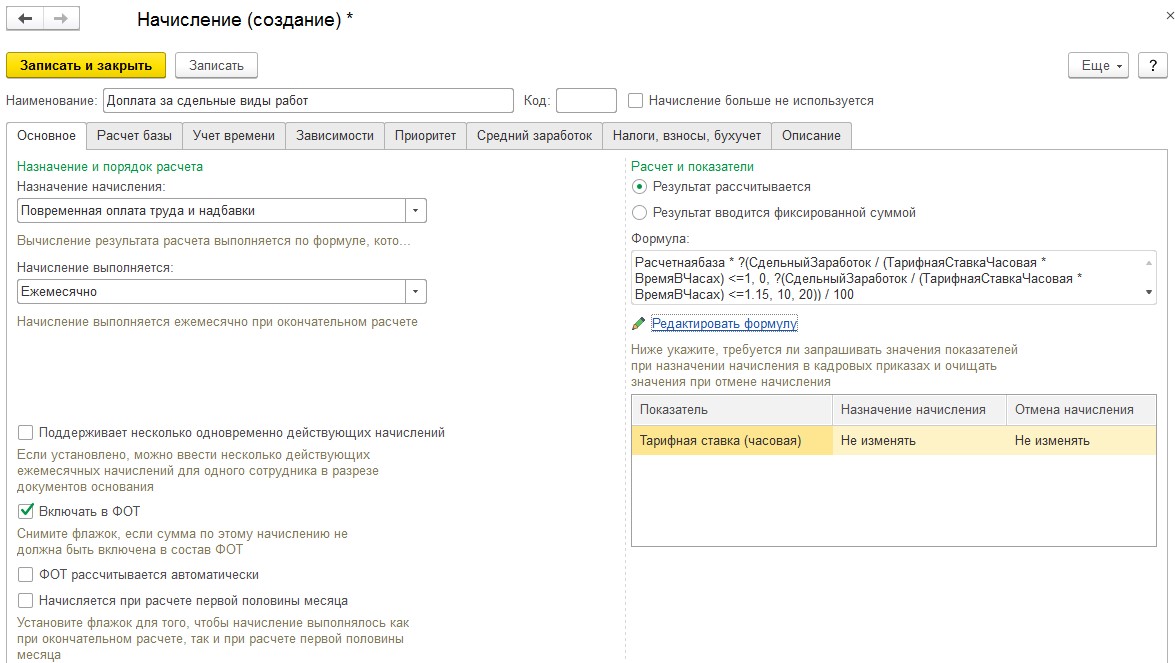1175x663 pixels.
Task: Uncheck the 'Включать в ФОТ' checkbox
Action: 26,511
